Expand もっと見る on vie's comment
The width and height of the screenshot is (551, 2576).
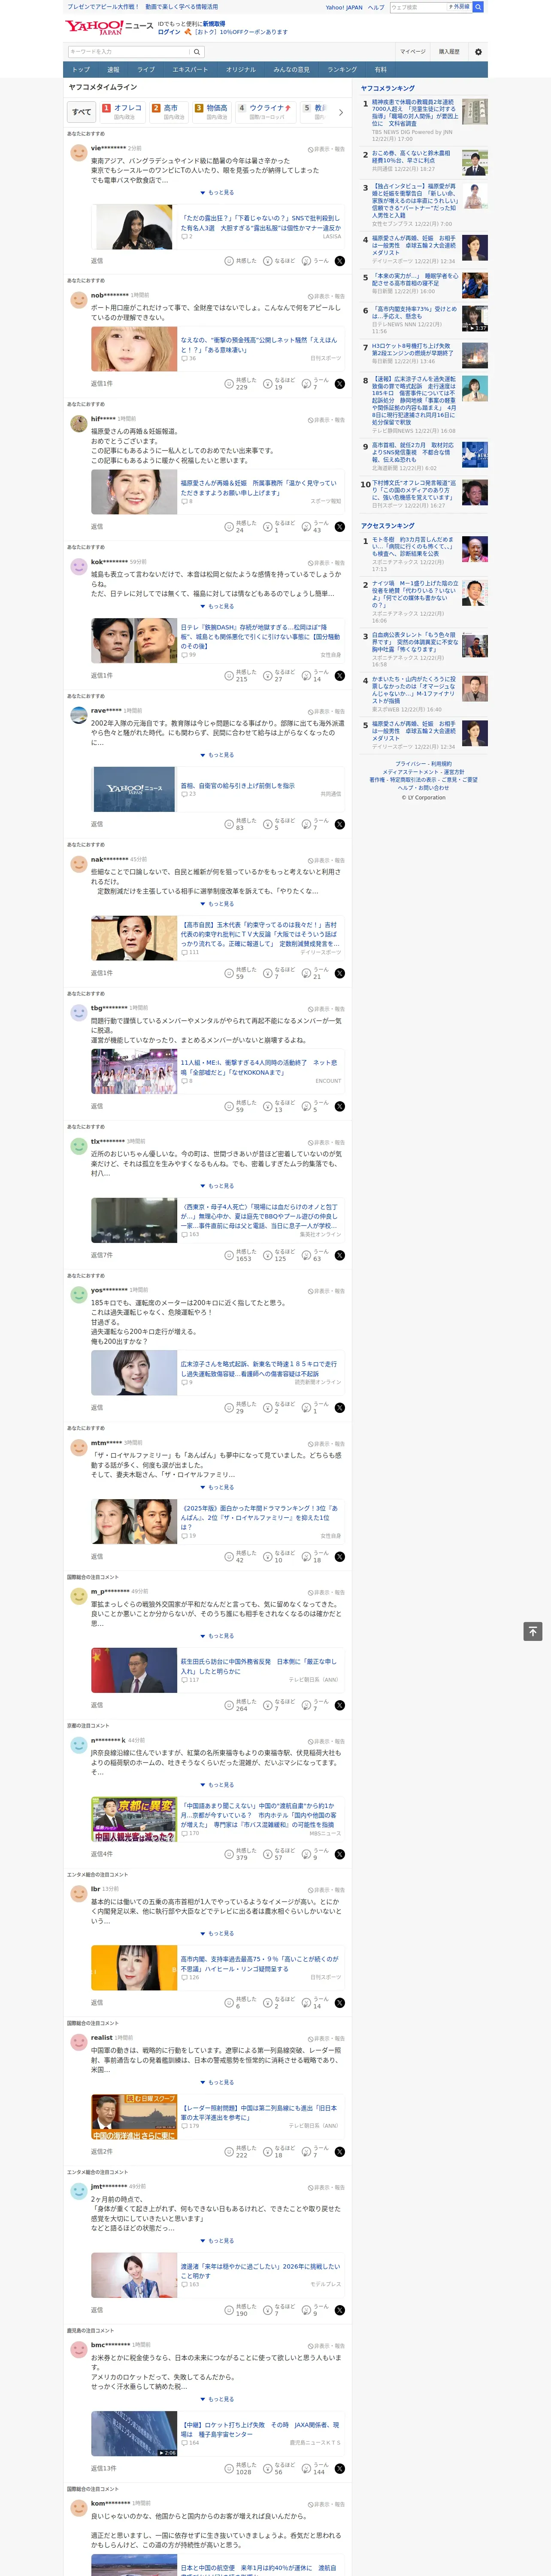(x=217, y=193)
